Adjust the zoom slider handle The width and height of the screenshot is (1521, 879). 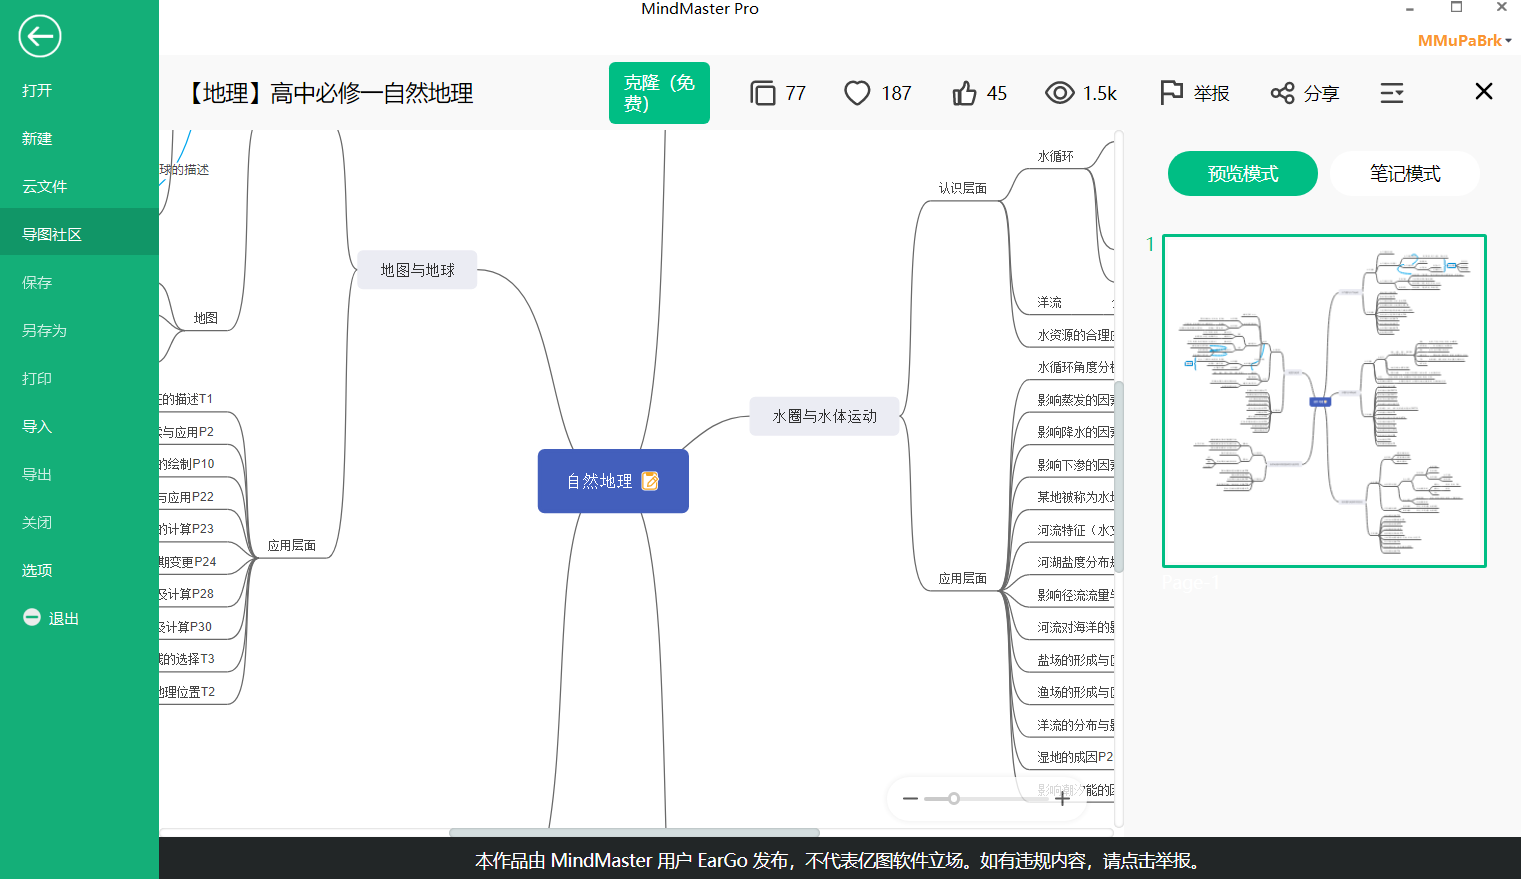(954, 798)
